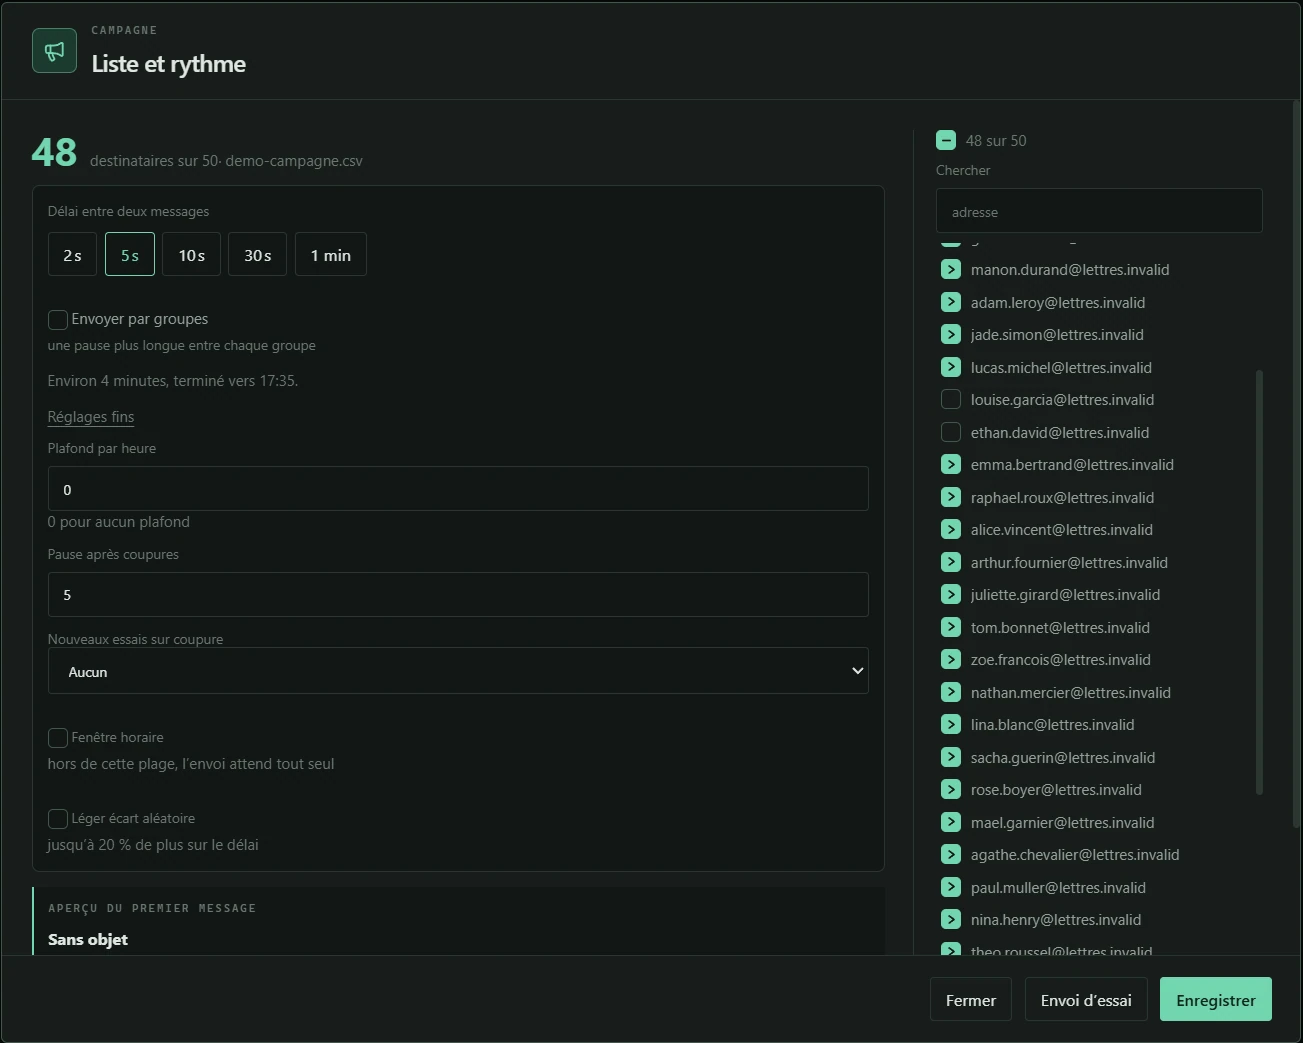Uncheck lina.blanc@lettres.invalid recipient

click(951, 725)
